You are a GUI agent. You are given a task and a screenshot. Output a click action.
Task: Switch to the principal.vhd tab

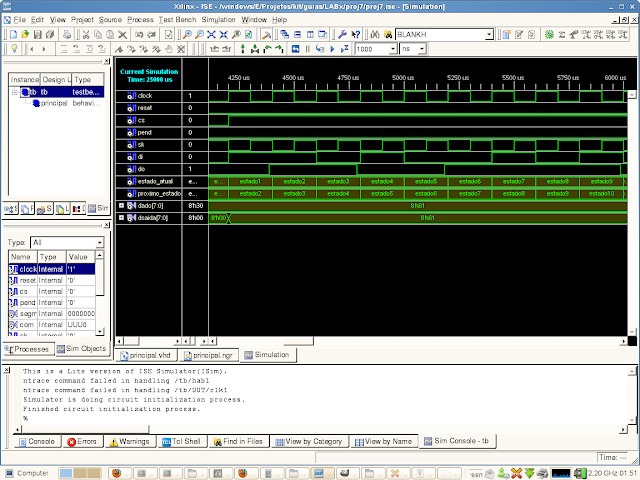pos(150,355)
